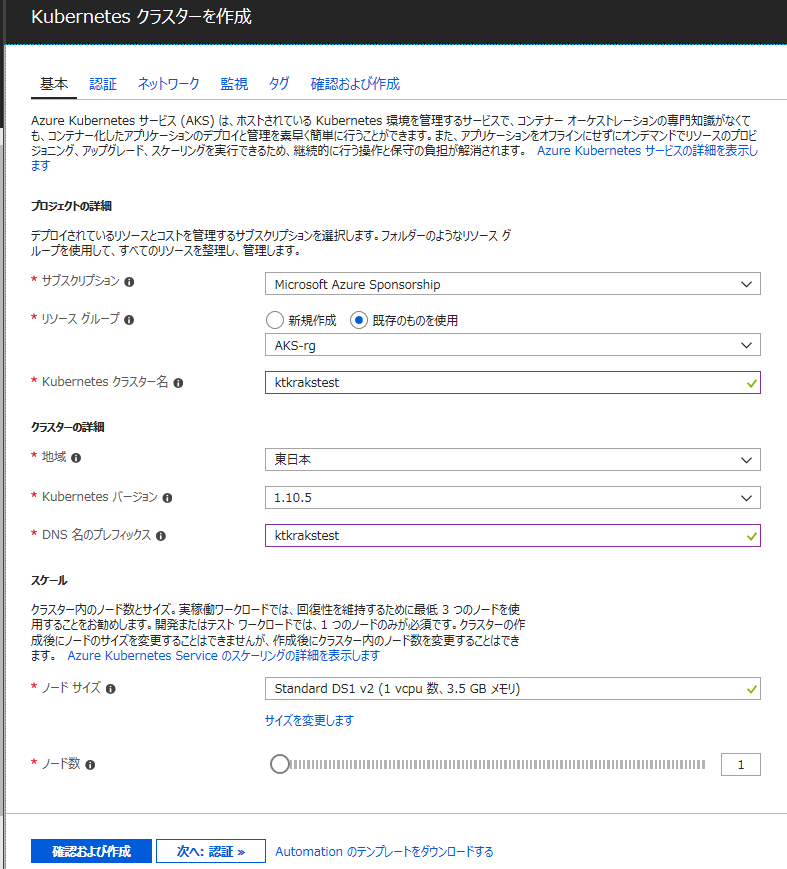Click info icon for DNS 名のプレフィックス
Image resolution: width=787 pixels, height=869 pixels.
[x=161, y=536]
